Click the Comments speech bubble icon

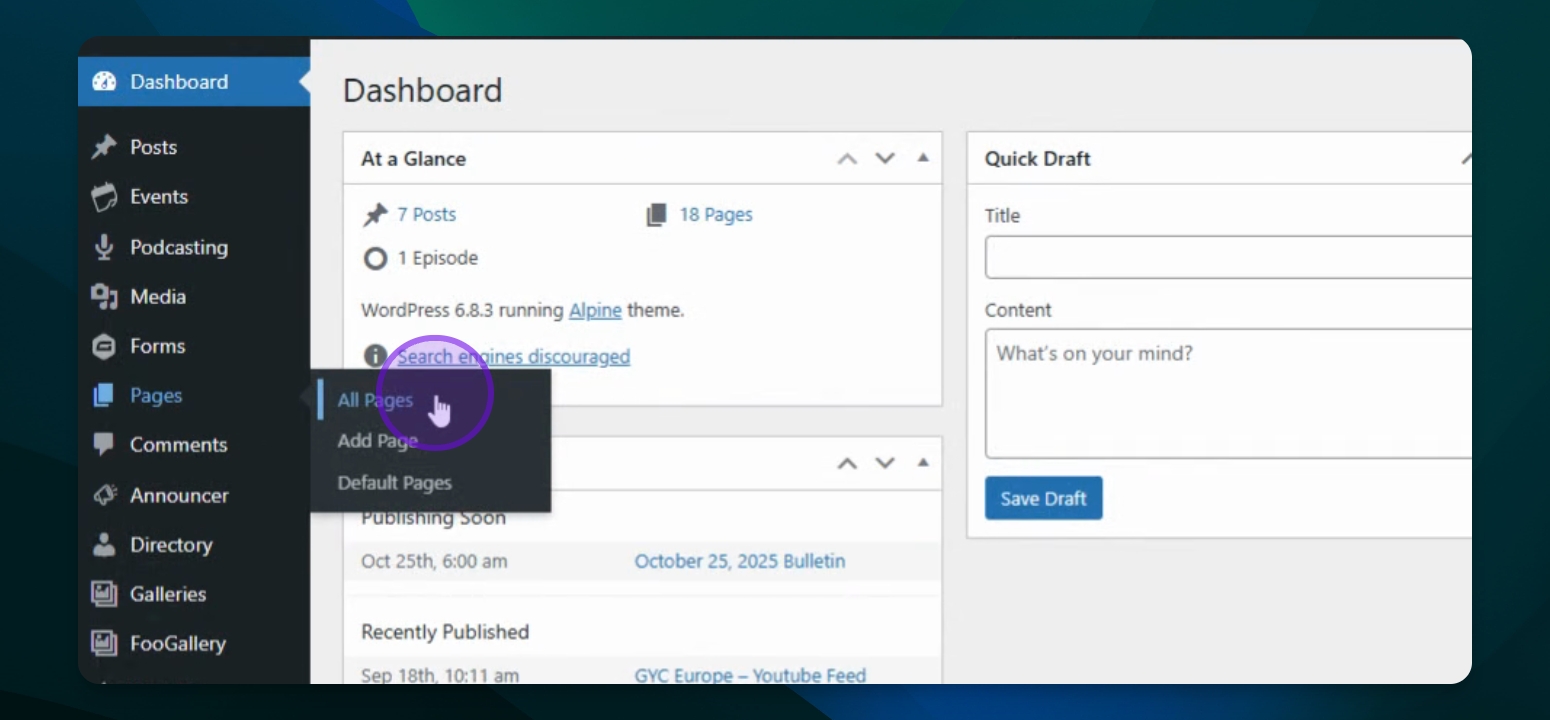click(104, 445)
